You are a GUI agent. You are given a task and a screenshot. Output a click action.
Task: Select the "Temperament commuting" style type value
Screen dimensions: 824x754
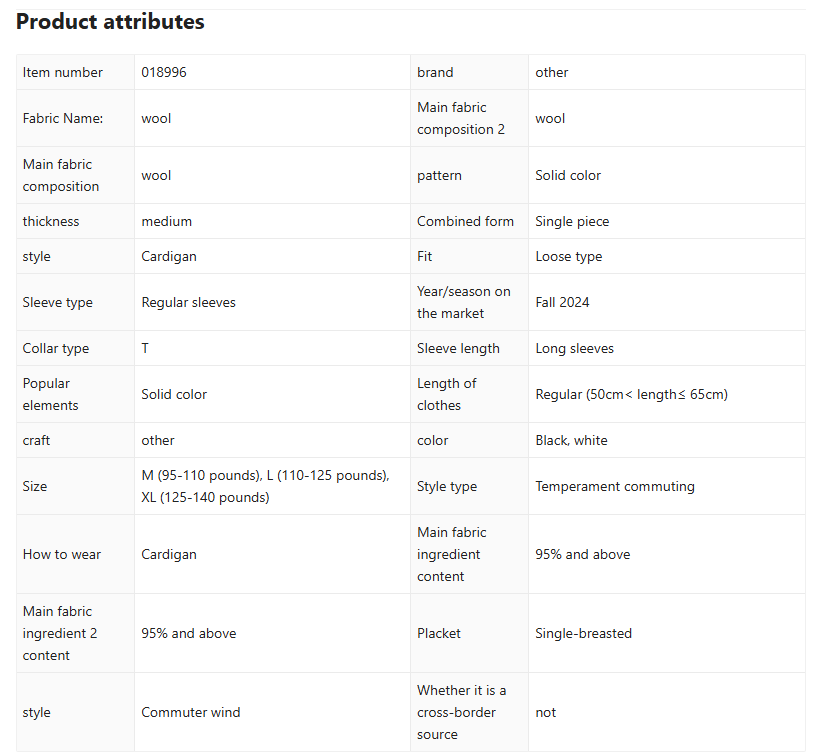tap(614, 486)
